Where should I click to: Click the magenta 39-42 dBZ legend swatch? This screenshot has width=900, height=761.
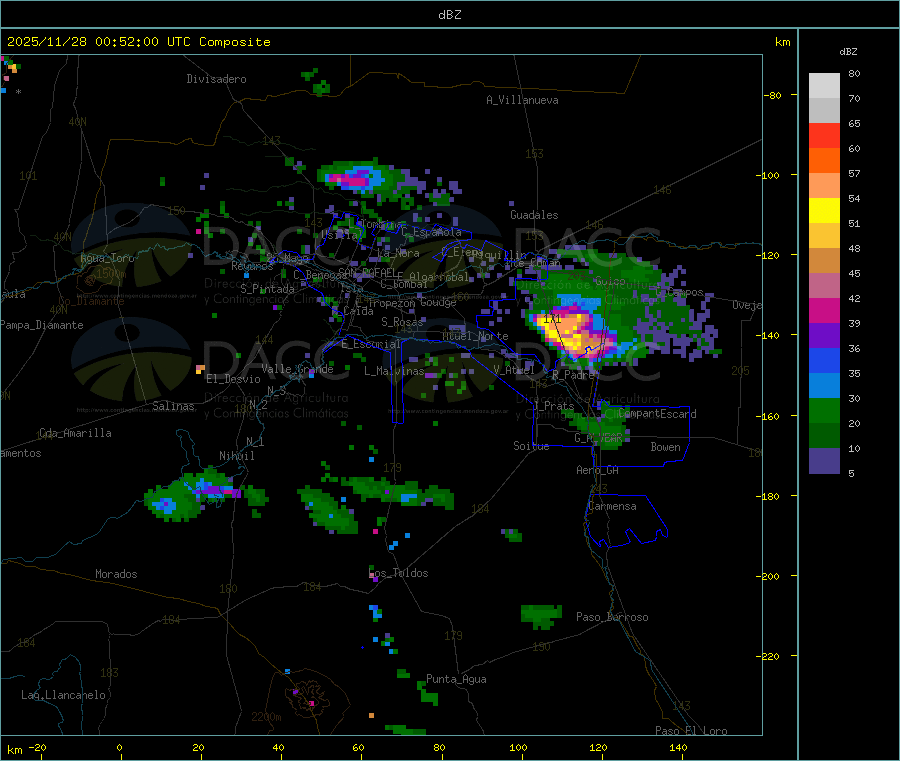[x=824, y=310]
